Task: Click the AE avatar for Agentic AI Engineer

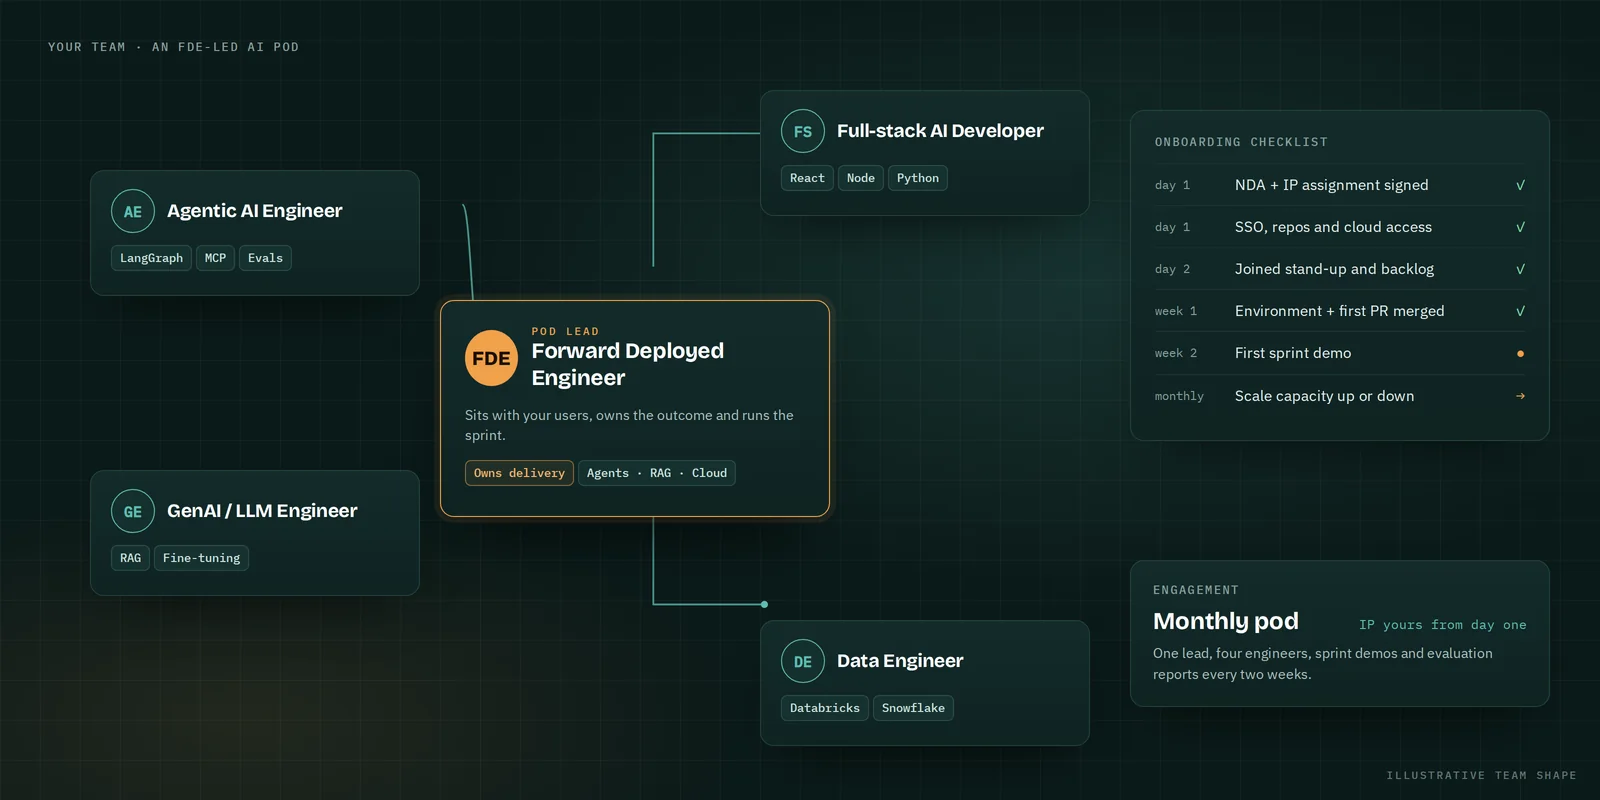Action: [x=133, y=211]
